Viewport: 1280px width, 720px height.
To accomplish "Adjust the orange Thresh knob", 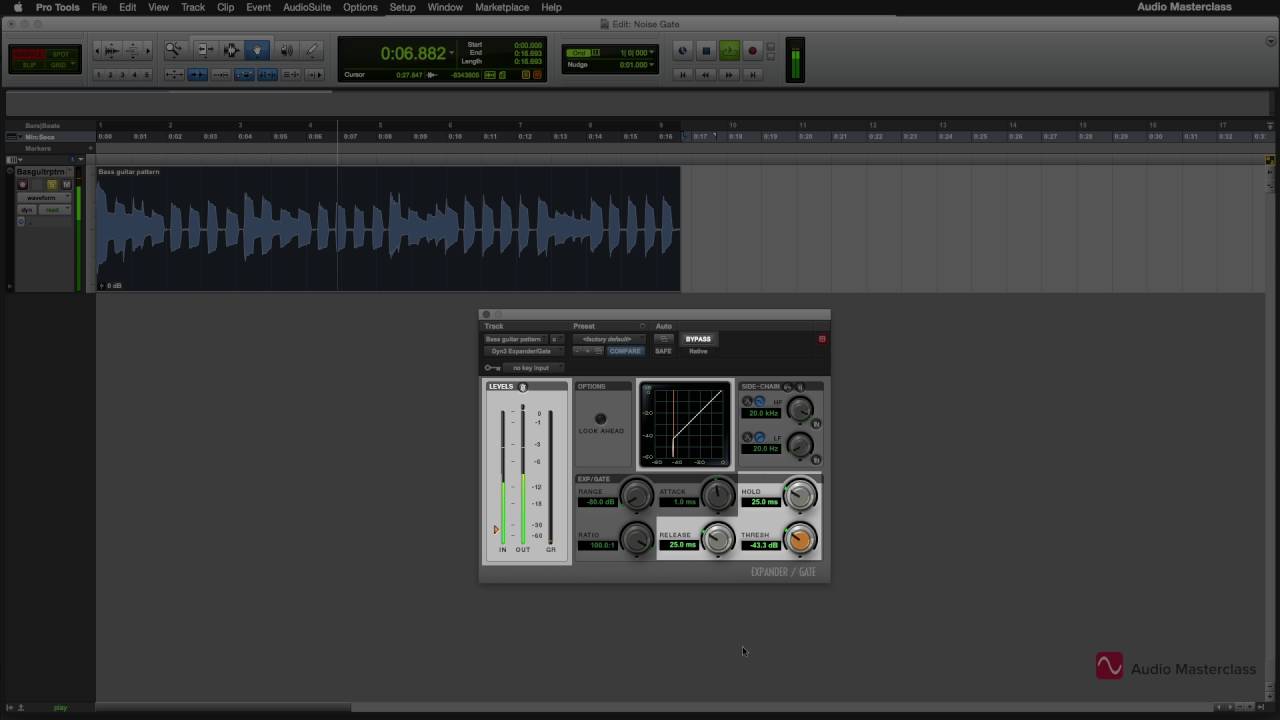I will [x=800, y=540].
